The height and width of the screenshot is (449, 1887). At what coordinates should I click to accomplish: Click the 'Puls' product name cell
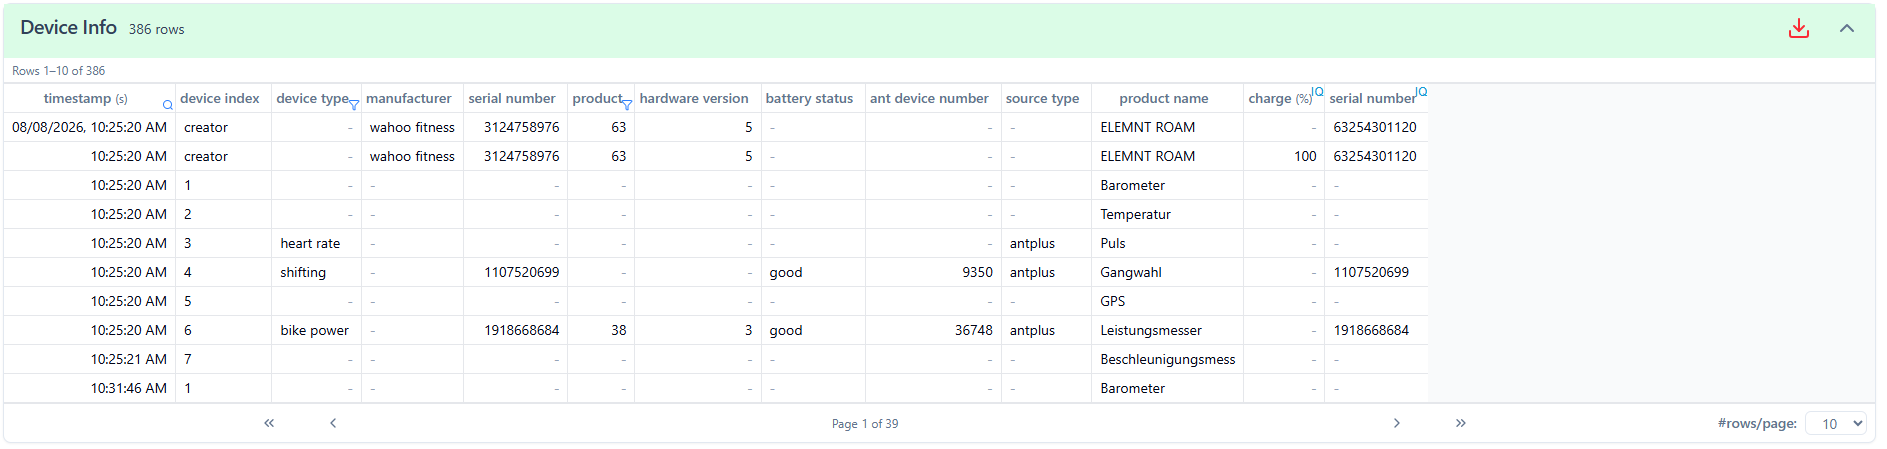coord(1167,243)
